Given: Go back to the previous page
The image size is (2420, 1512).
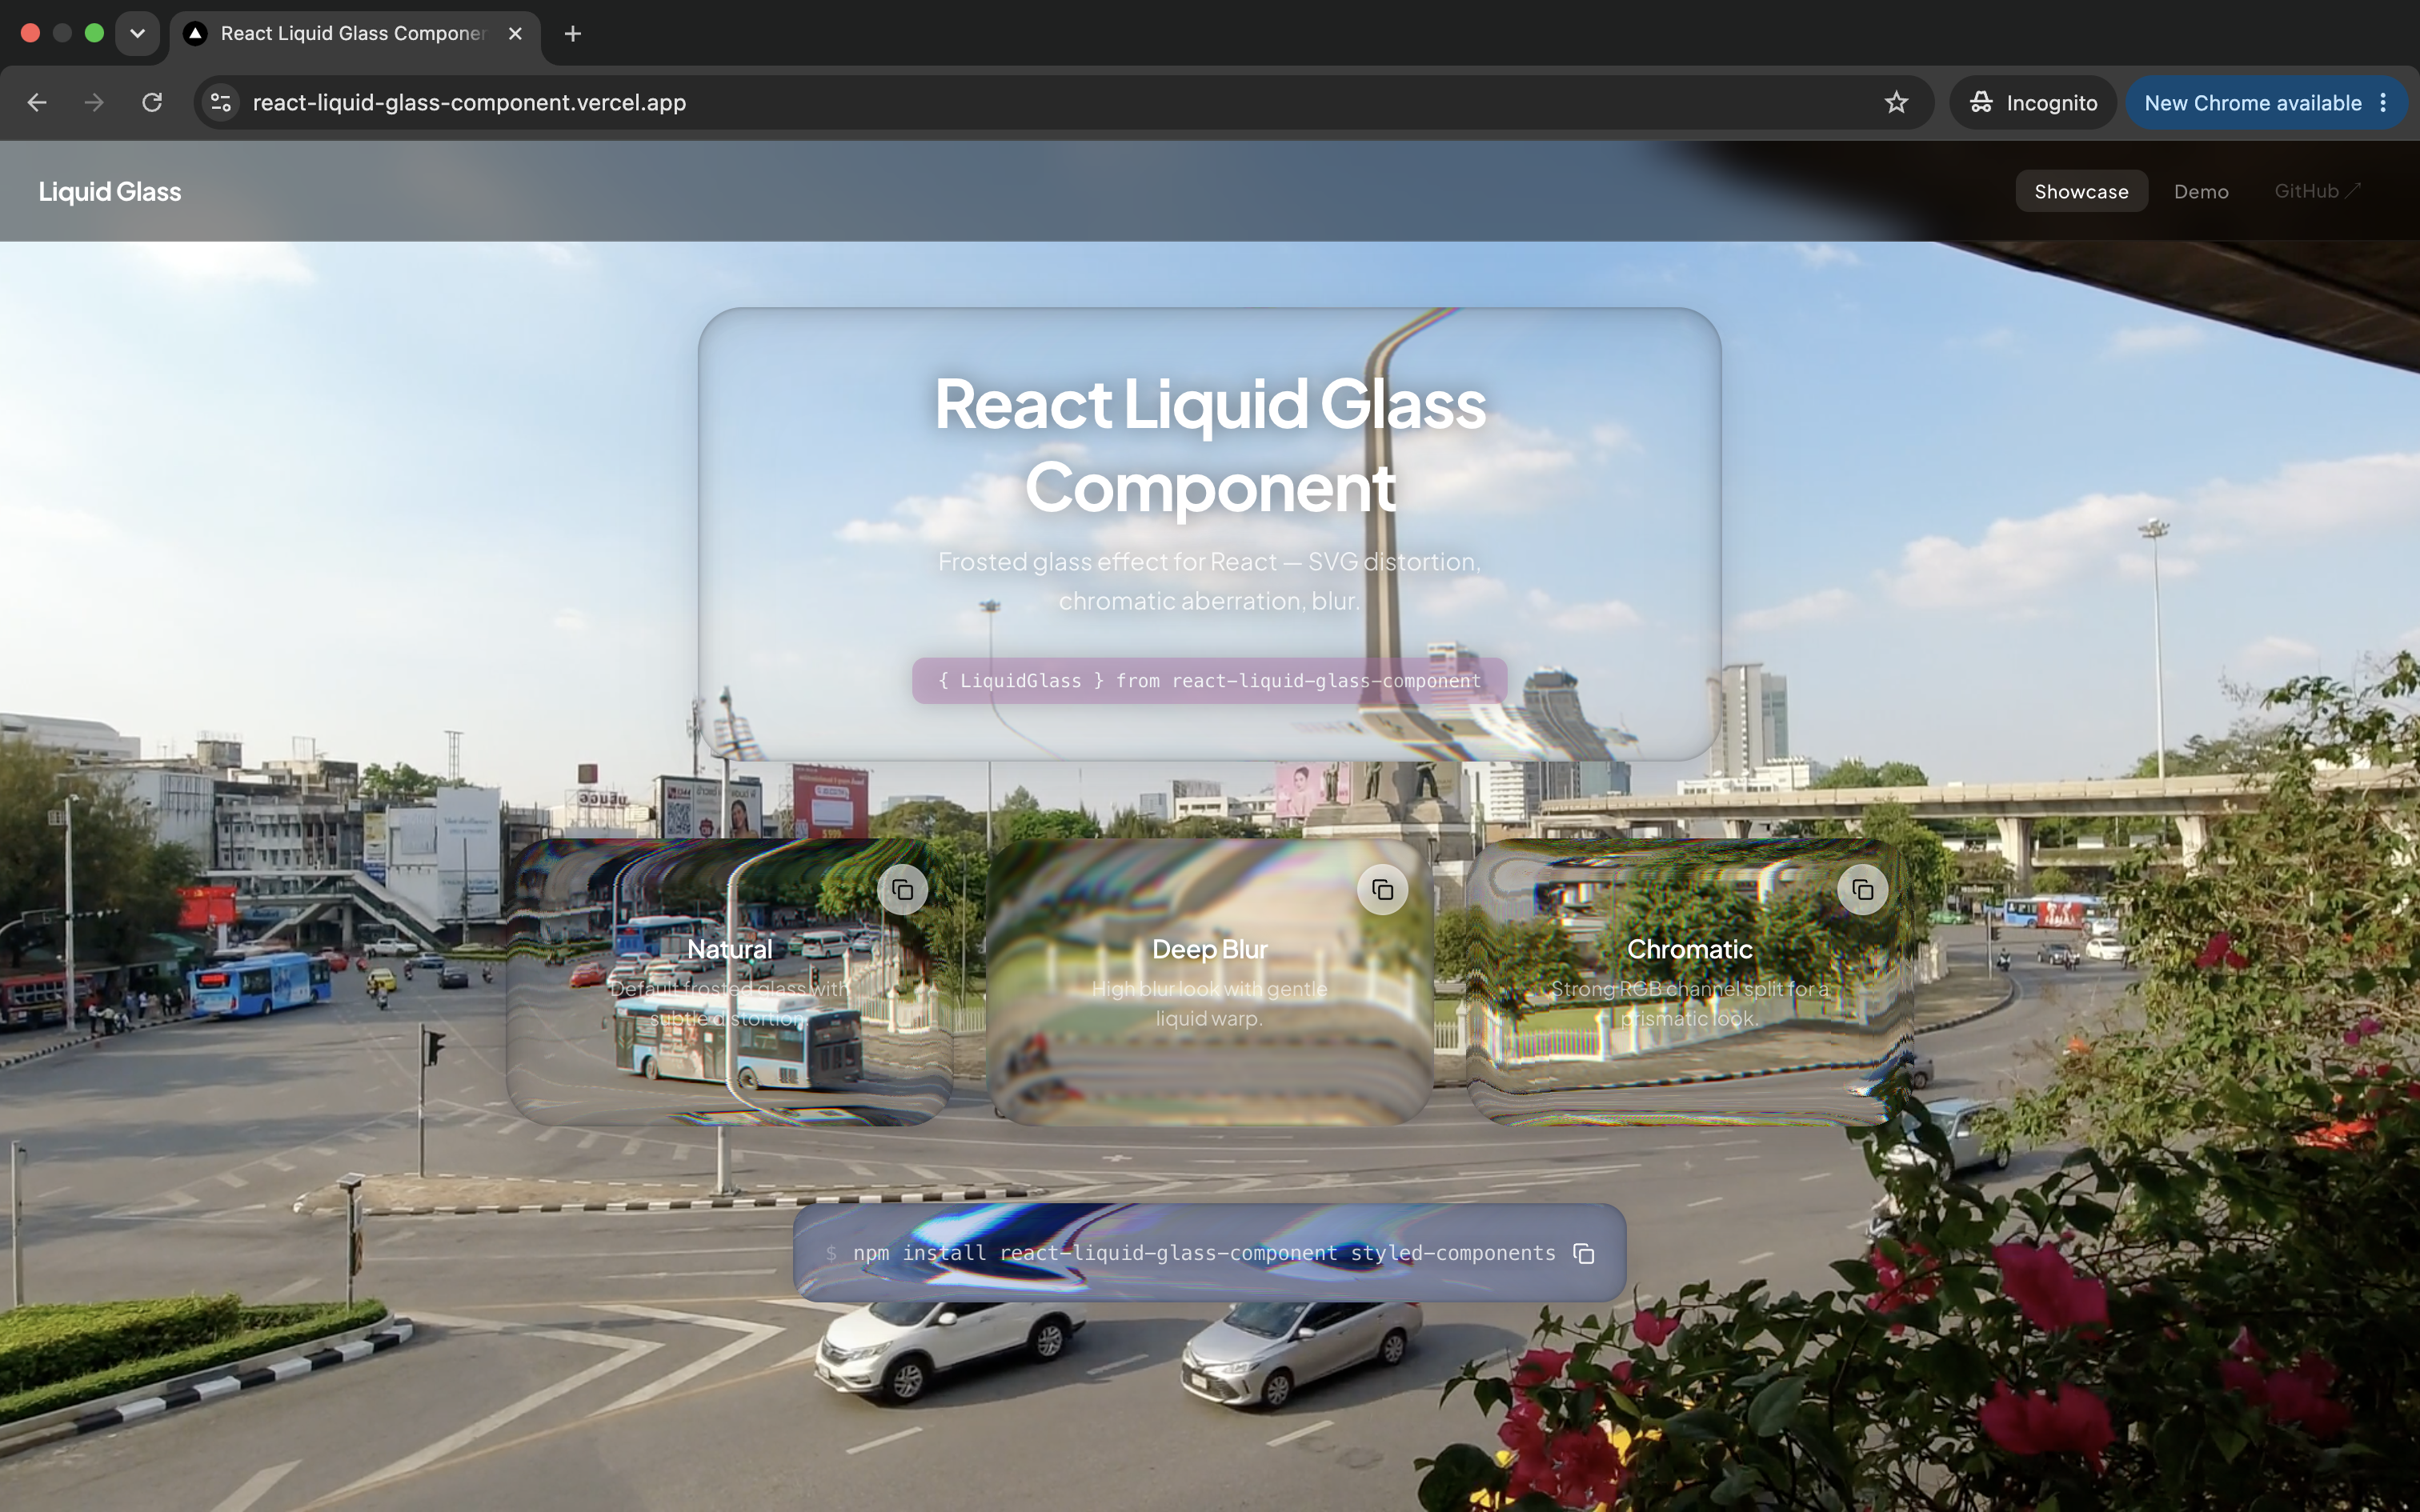Looking at the screenshot, I should coord(37,103).
